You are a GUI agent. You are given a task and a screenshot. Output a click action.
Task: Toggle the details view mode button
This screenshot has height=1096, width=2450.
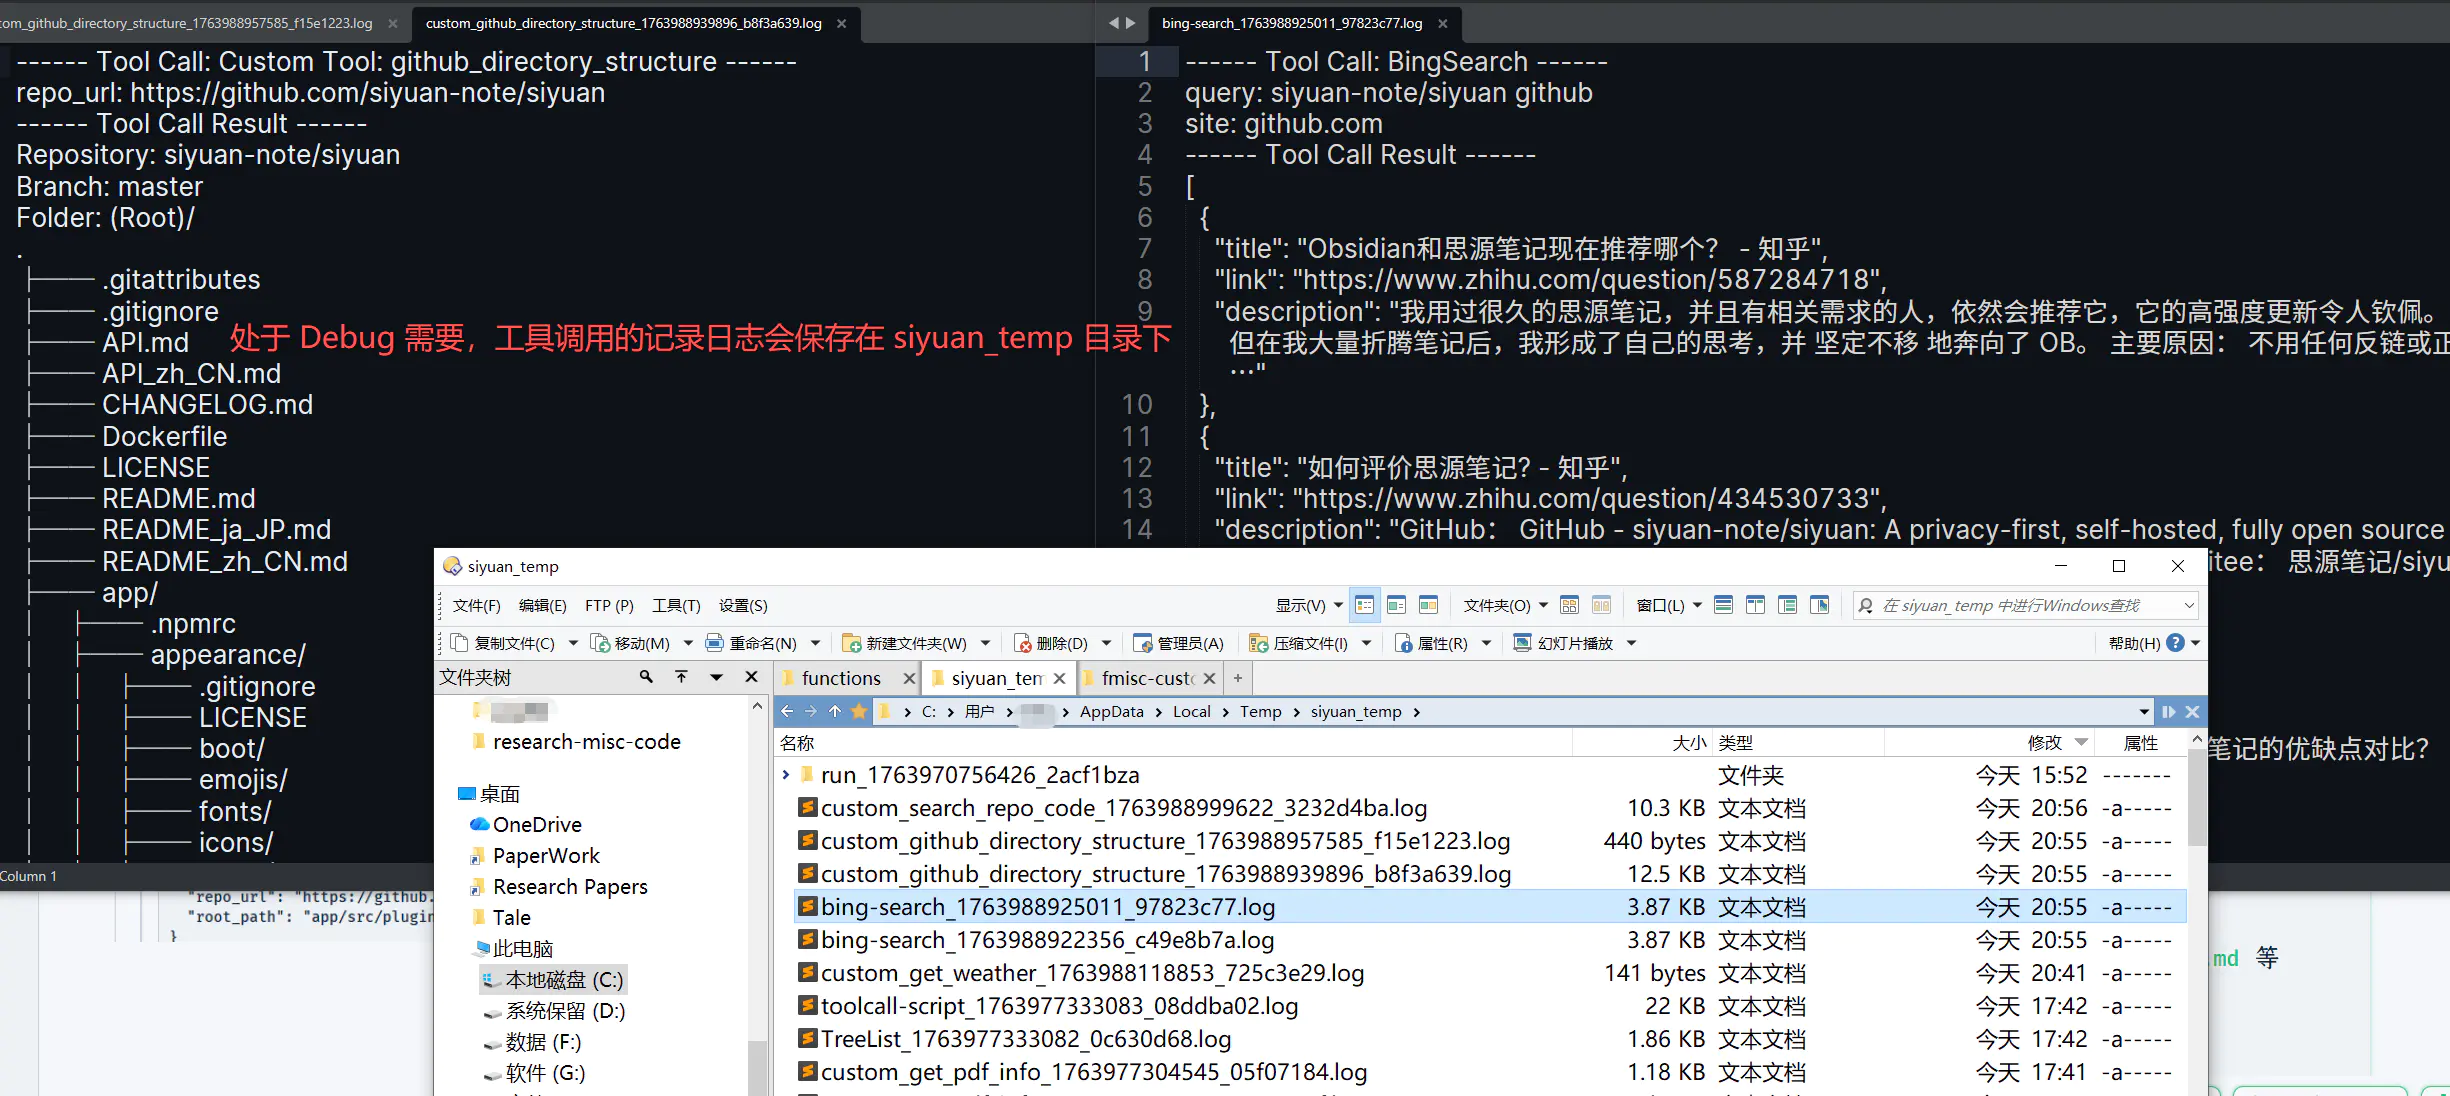click(1364, 605)
